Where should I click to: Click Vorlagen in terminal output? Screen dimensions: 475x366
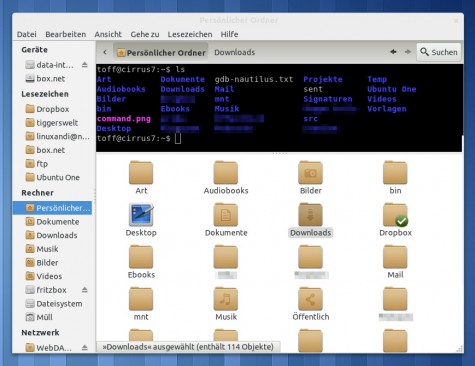pos(387,109)
